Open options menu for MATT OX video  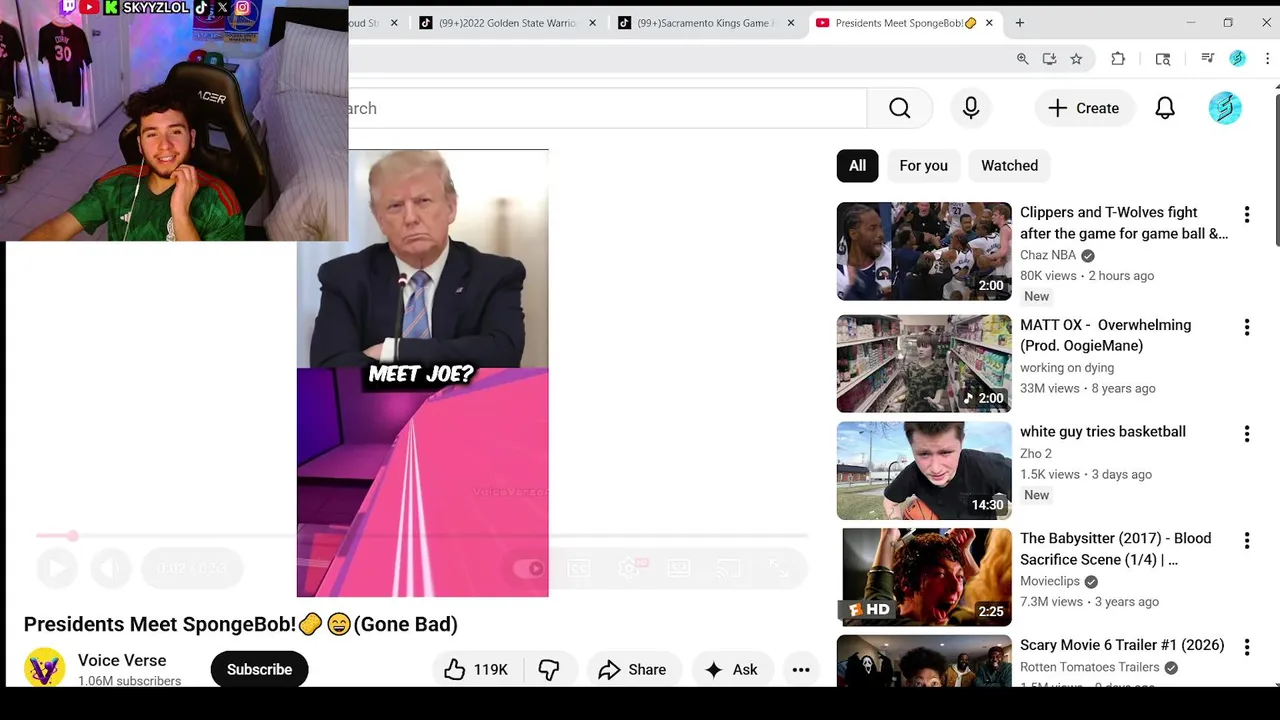(x=1246, y=327)
